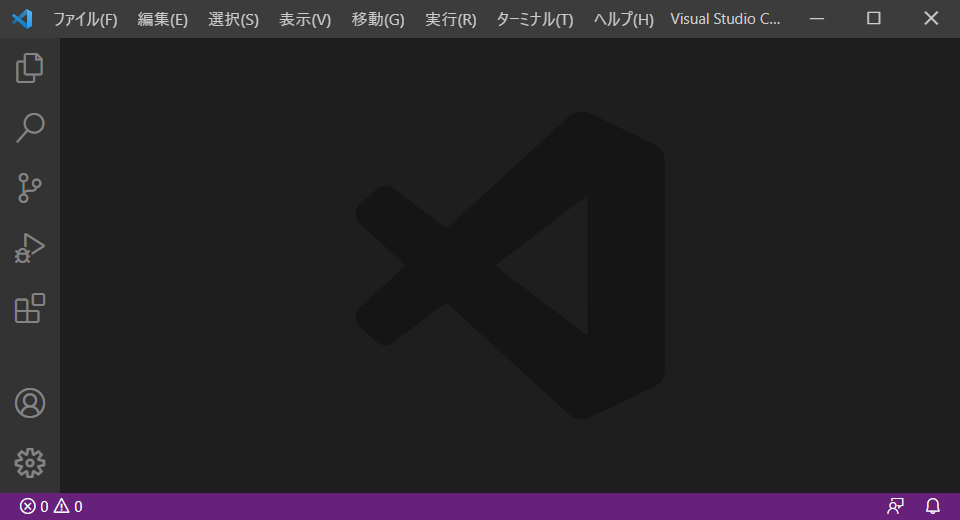Open the 実行(R) menu
960x520 pixels.
[x=451, y=19]
